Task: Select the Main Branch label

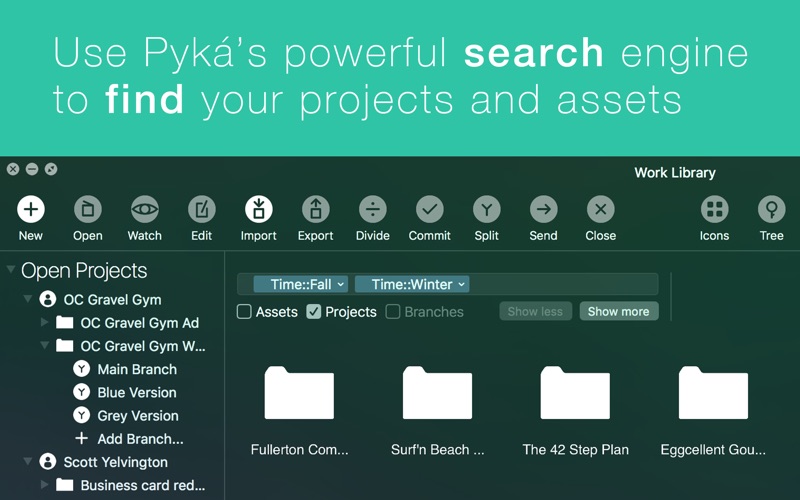Action: (137, 369)
